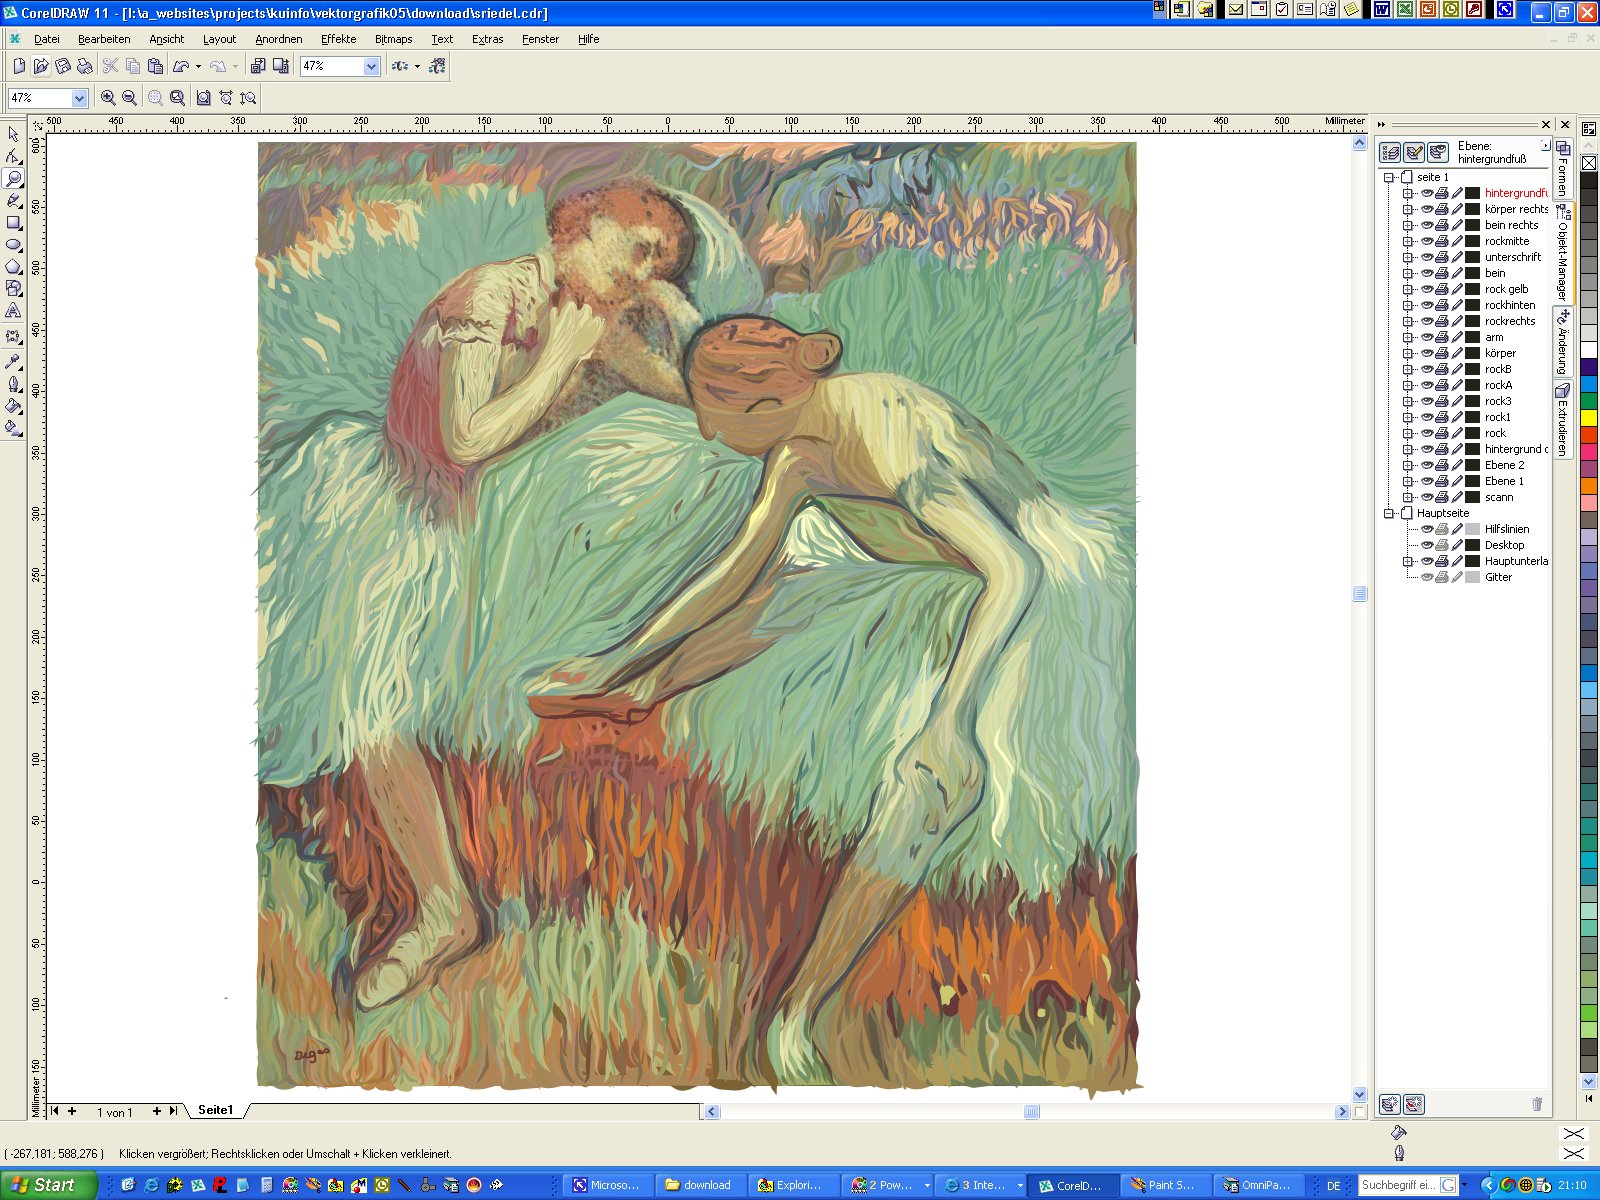Click Zoom to All Objects icon
Viewport: 1600px width, 1200px height.
tap(177, 98)
